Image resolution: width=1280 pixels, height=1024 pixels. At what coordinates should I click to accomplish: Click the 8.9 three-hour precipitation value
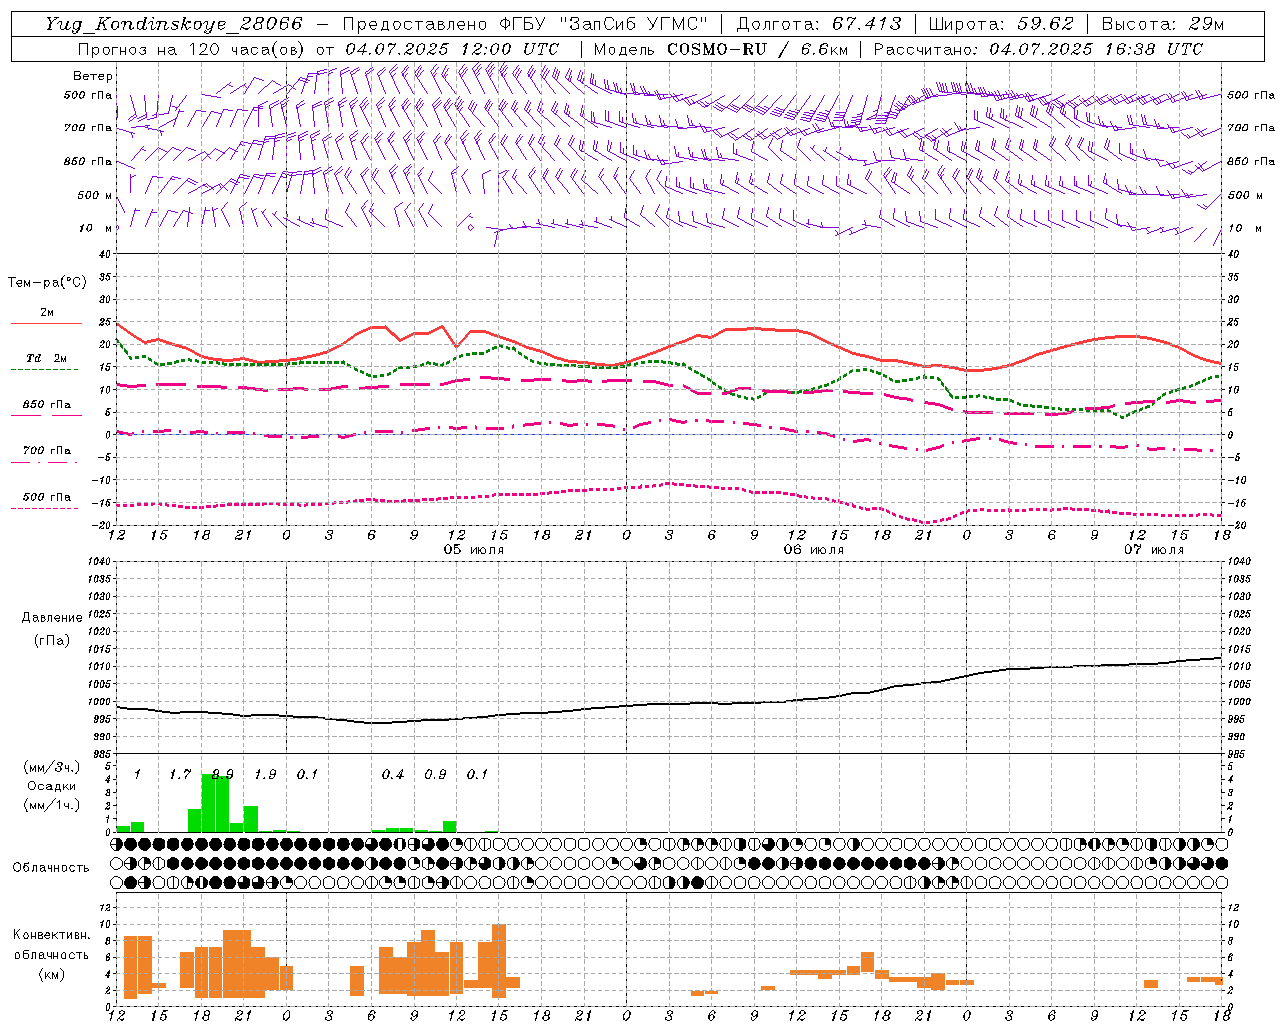(x=223, y=774)
